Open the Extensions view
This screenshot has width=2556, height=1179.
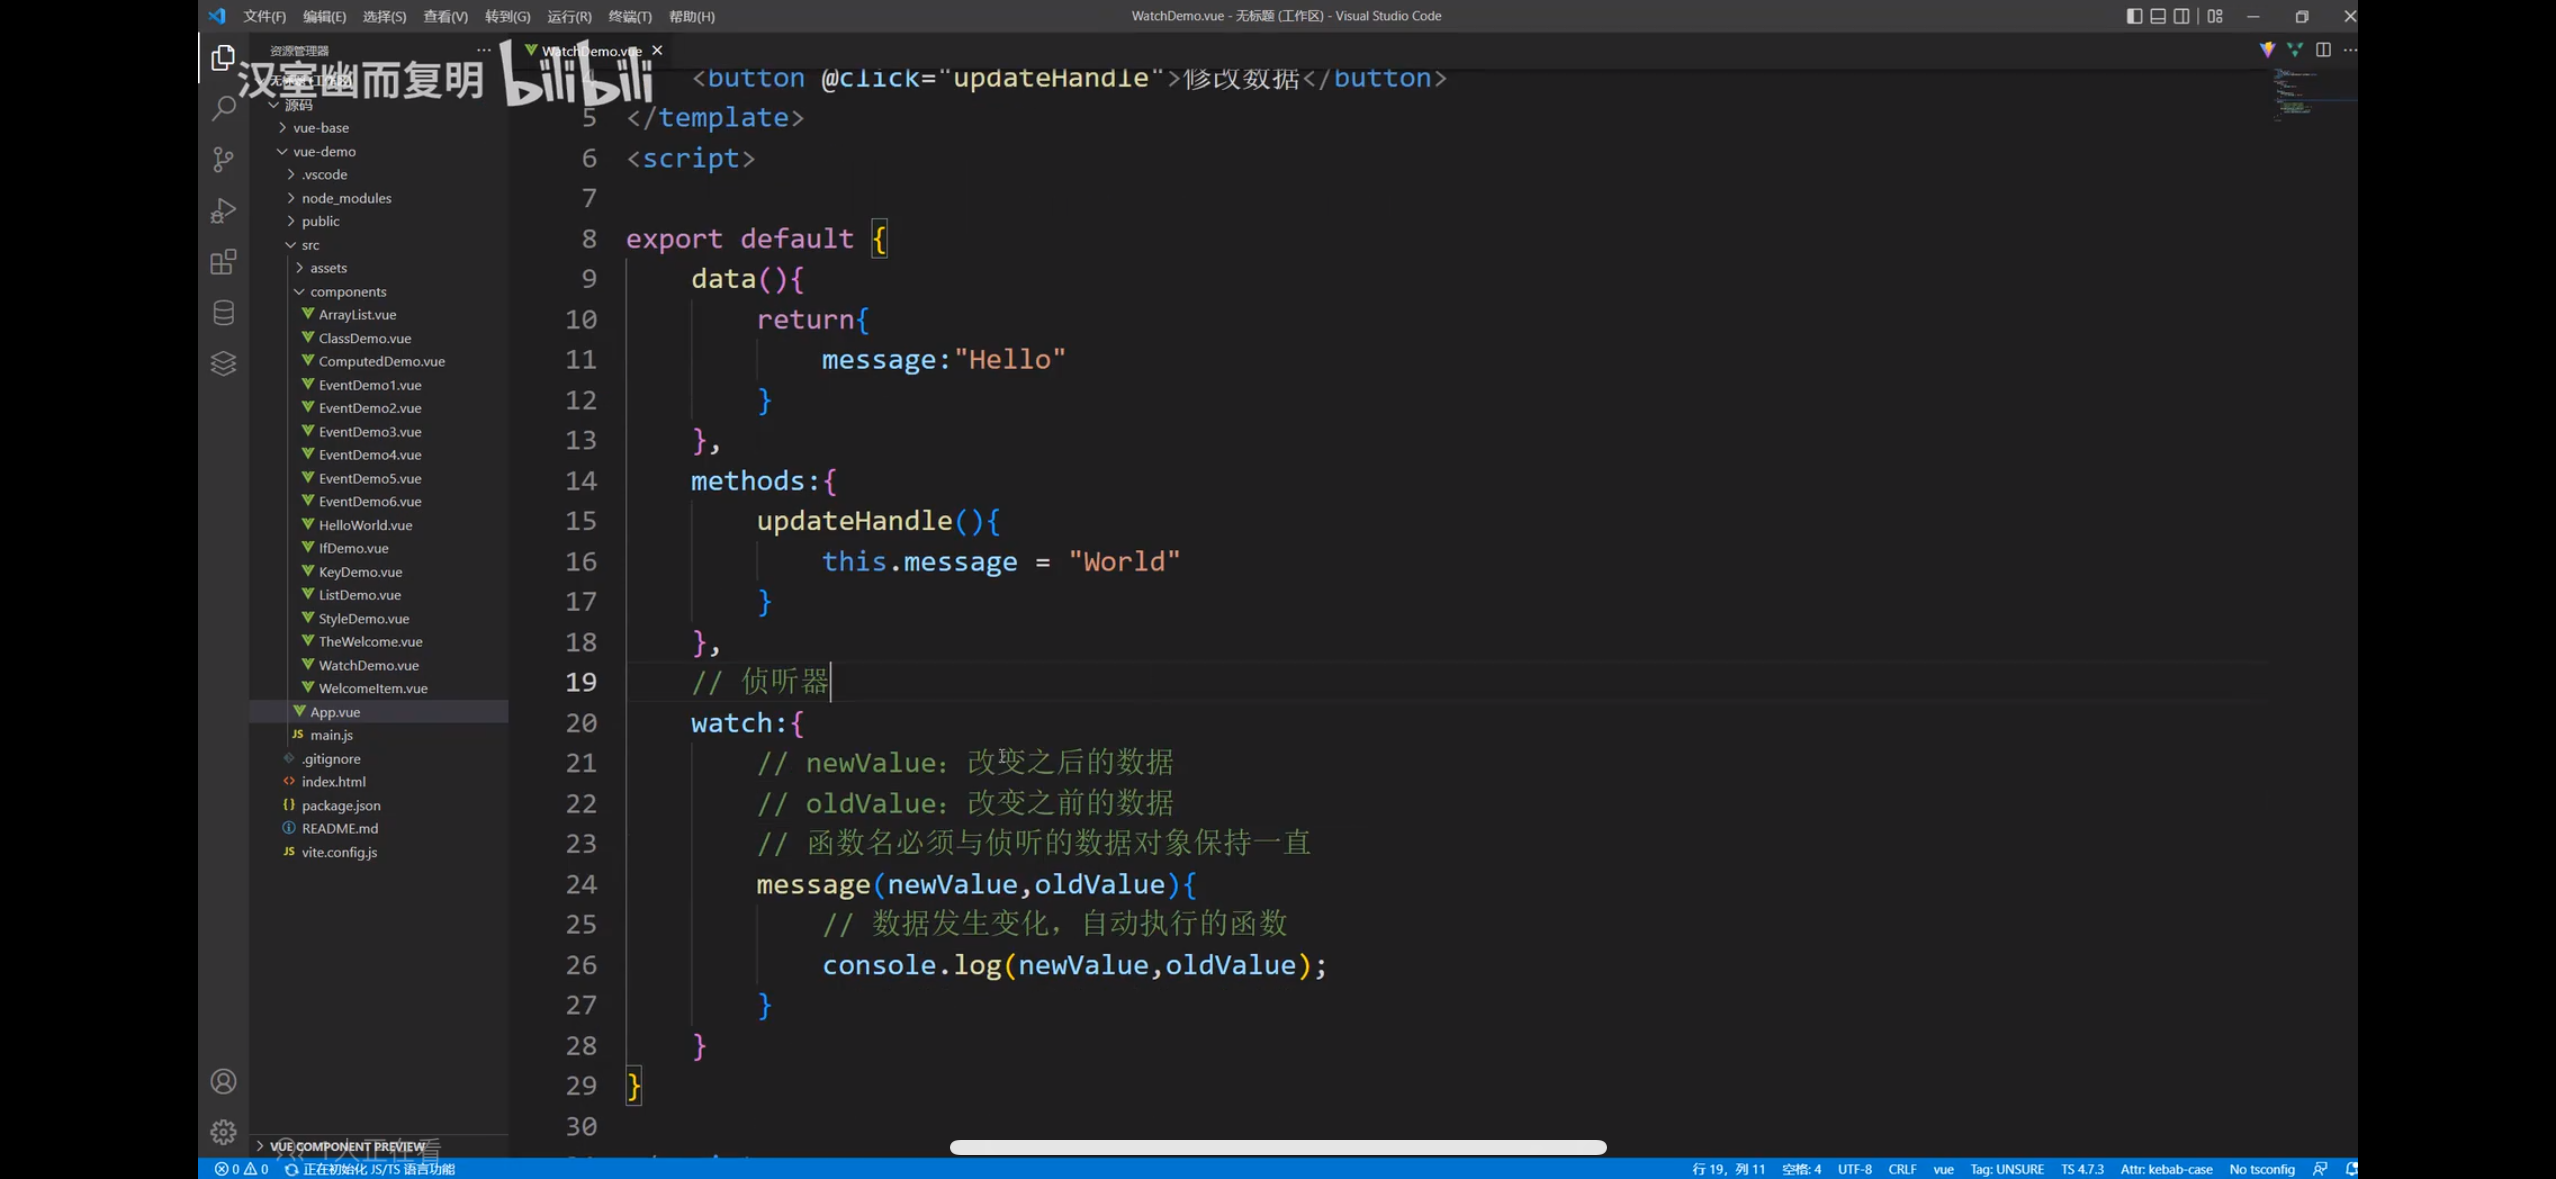pyautogui.click(x=223, y=262)
